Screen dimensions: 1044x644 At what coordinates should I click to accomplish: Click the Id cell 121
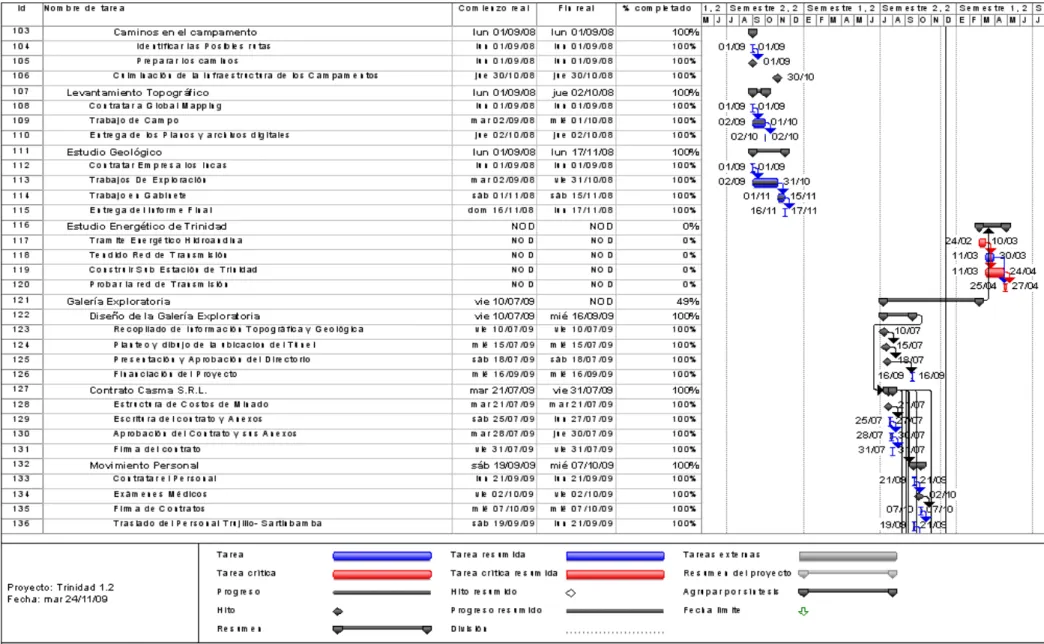[x=21, y=300]
